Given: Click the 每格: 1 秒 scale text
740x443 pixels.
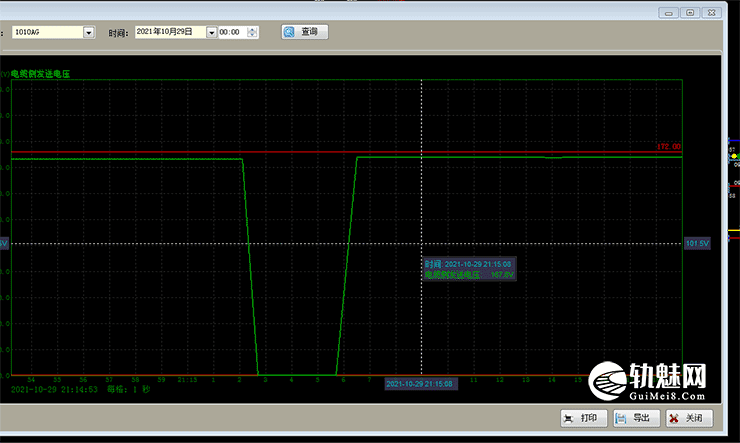Looking at the screenshot, I should pyautogui.click(x=128, y=390).
